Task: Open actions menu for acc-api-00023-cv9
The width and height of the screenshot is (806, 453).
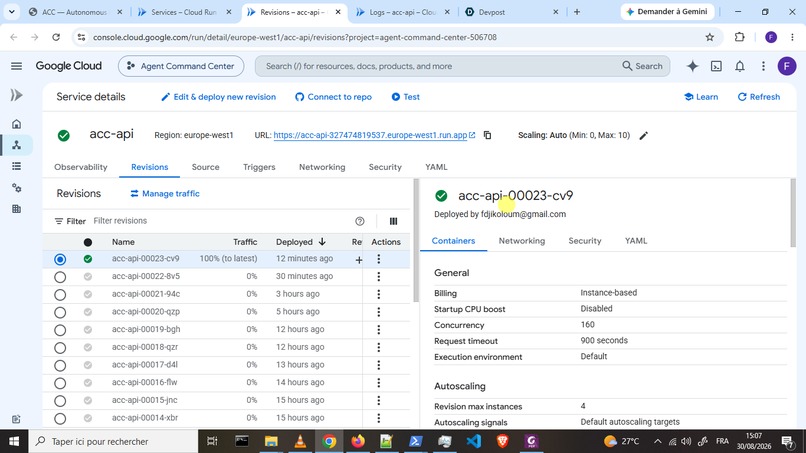Action: [379, 259]
